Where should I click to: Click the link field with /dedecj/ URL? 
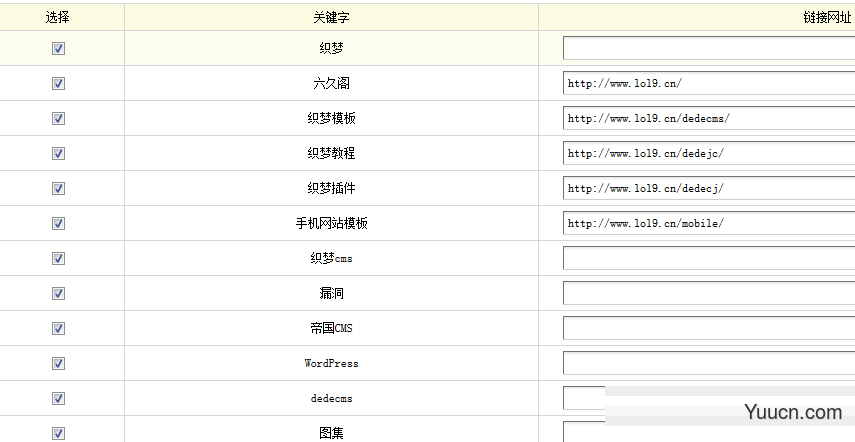709,188
